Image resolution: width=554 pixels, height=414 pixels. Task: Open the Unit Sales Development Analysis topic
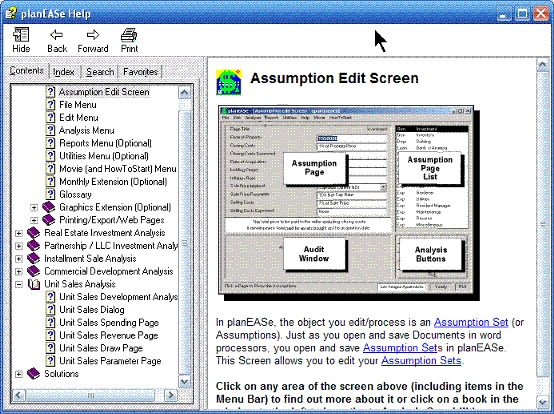pos(118,297)
